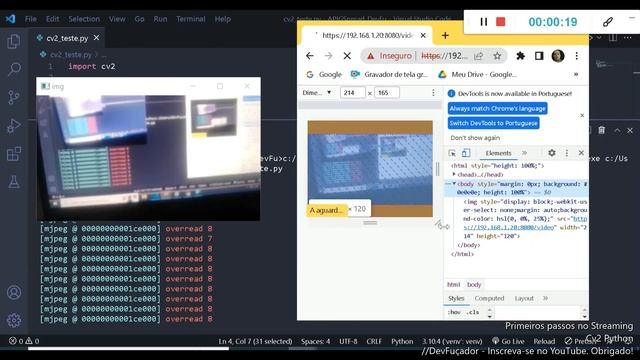Viewport: 640px width, 360px height.
Task: Open the Selection menu
Action: 84,19
